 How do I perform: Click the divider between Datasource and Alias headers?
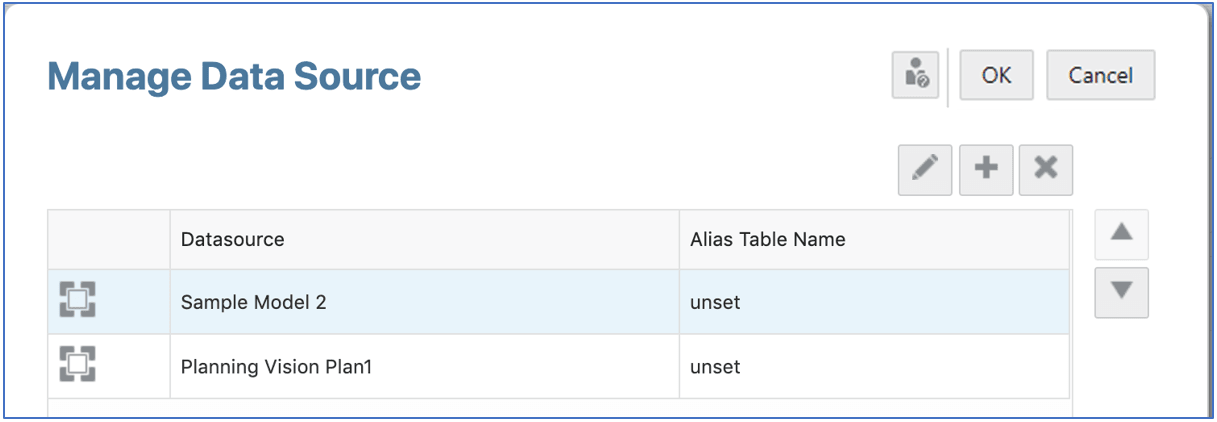coord(679,239)
